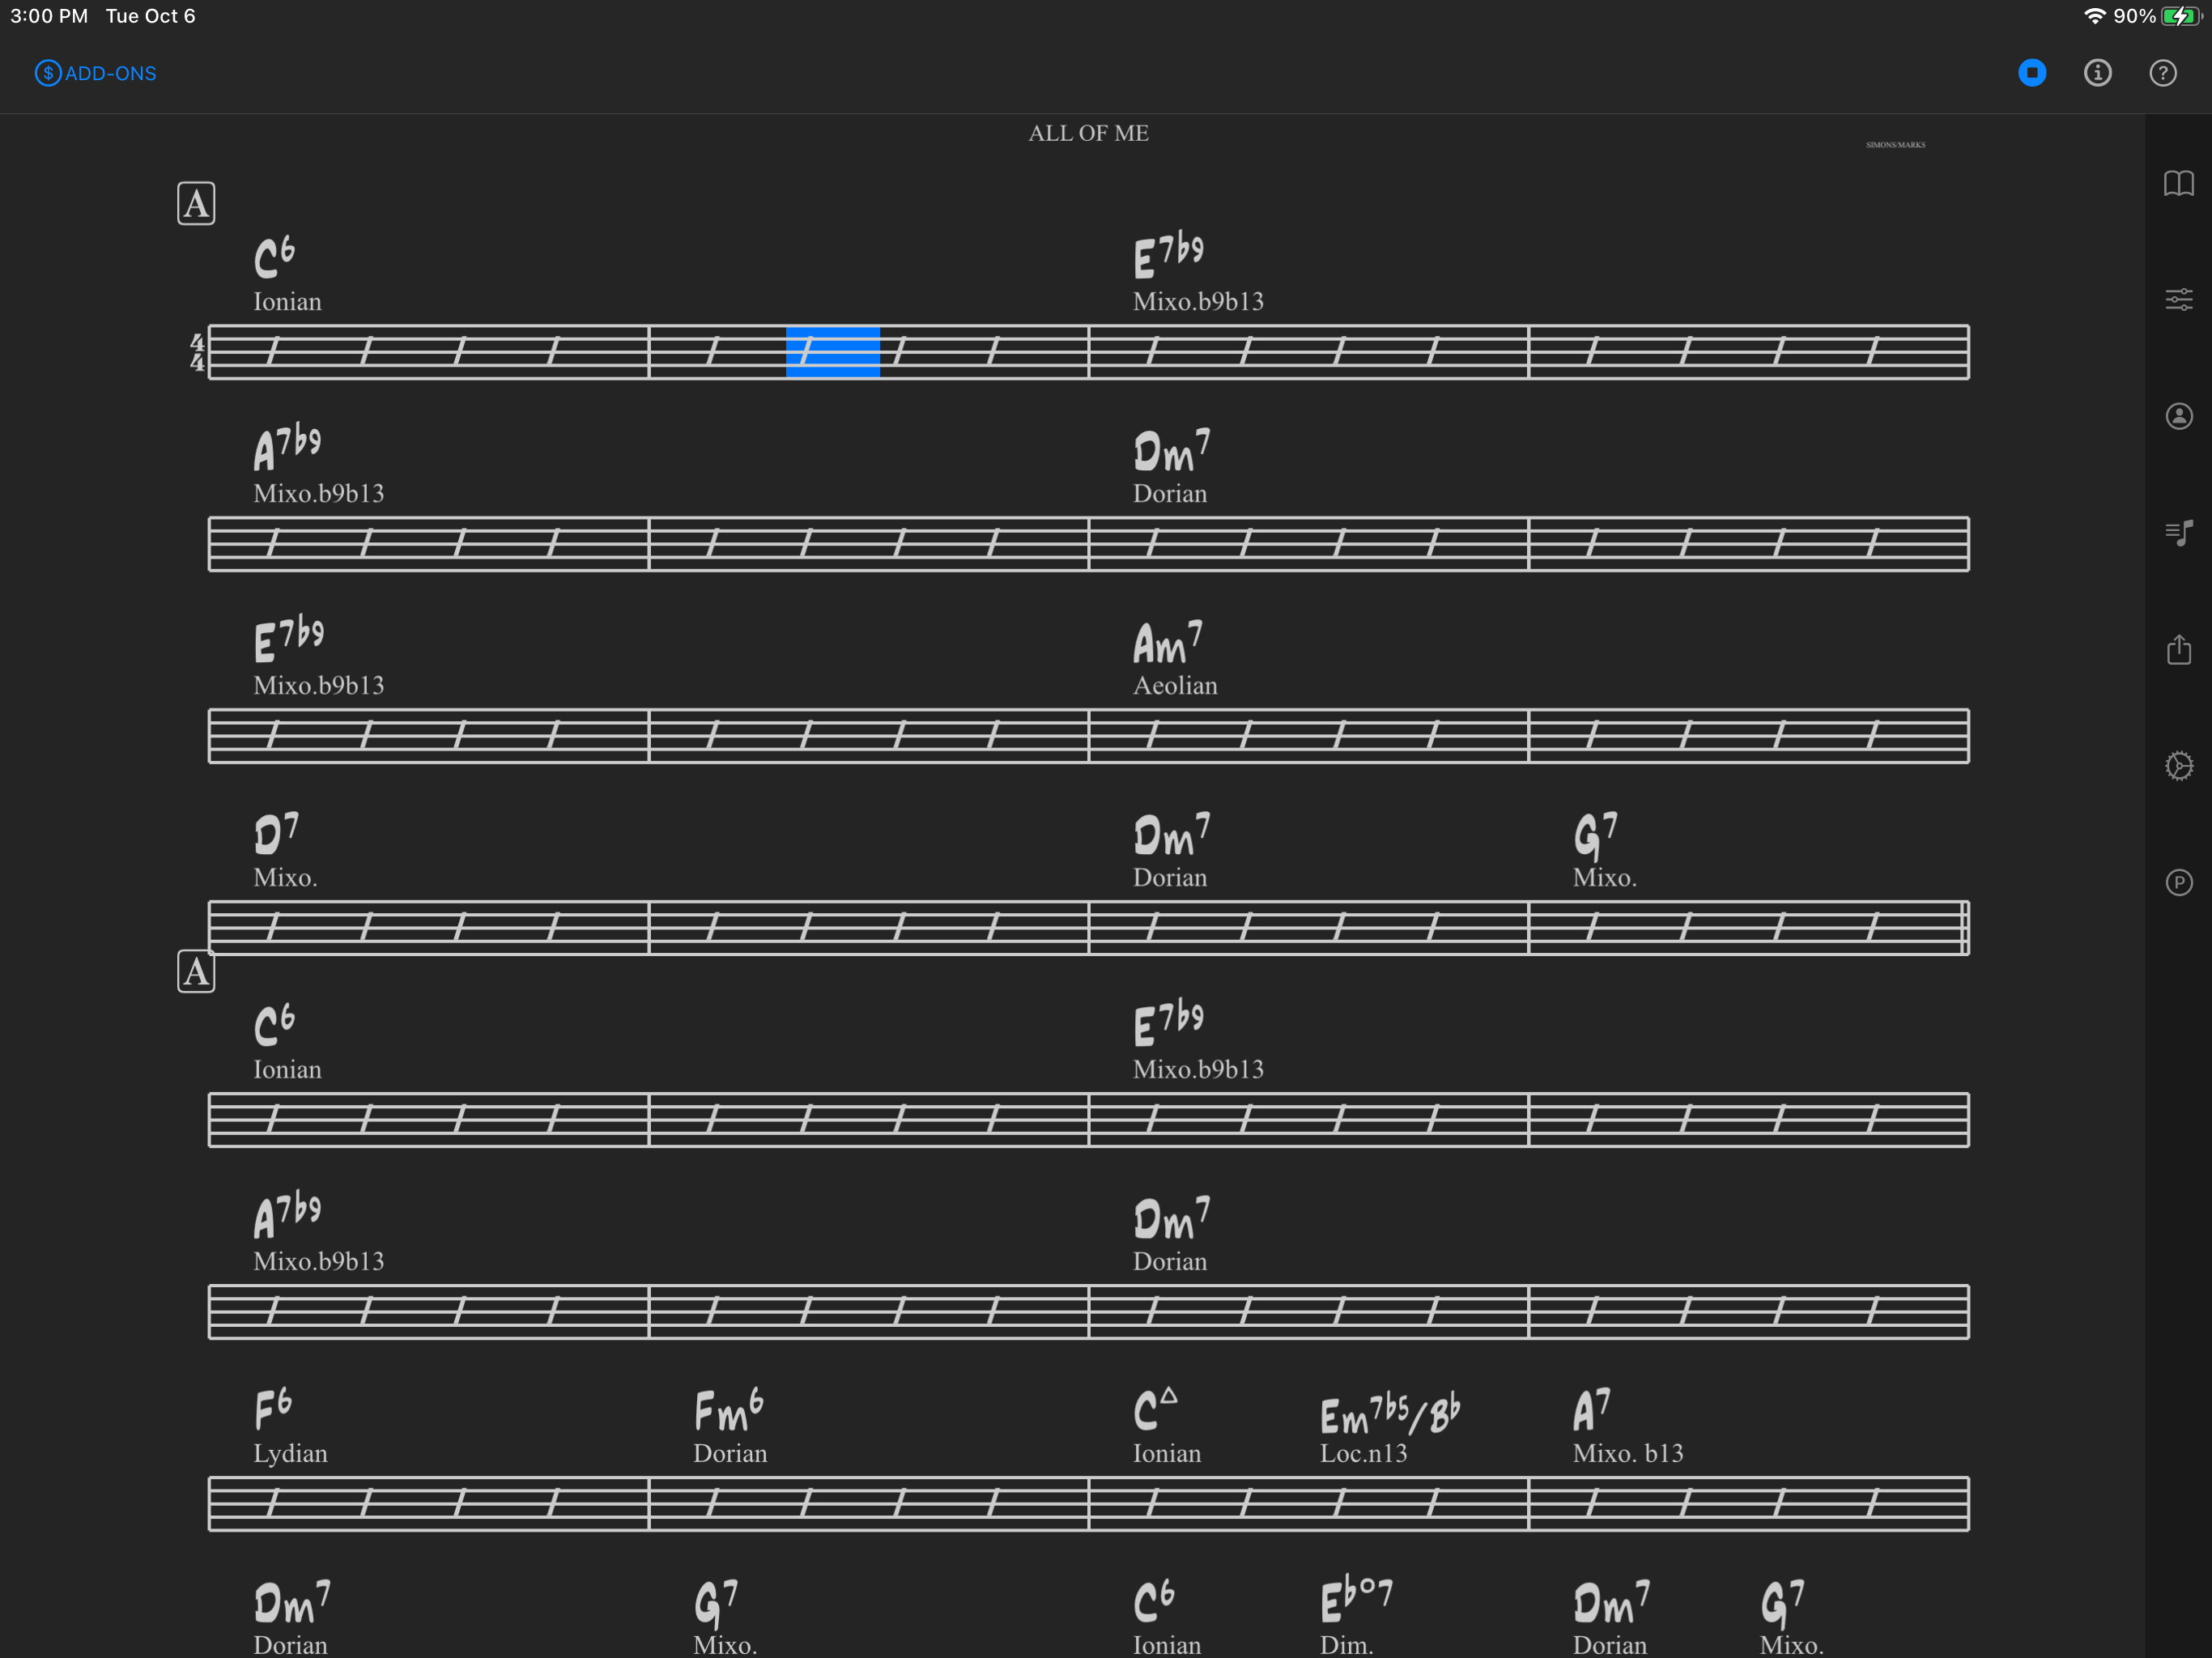The image size is (2212, 1658).
Task: Select the first A rehearsal mark
Action: tap(196, 204)
